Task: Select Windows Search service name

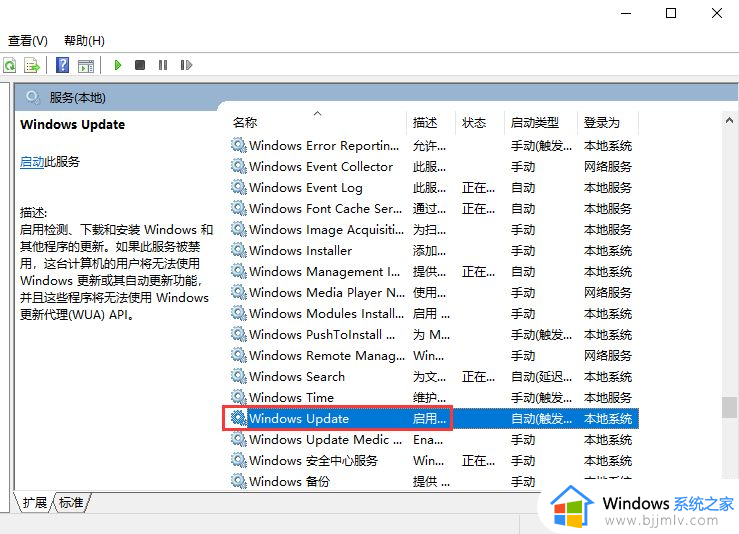Action: (297, 377)
